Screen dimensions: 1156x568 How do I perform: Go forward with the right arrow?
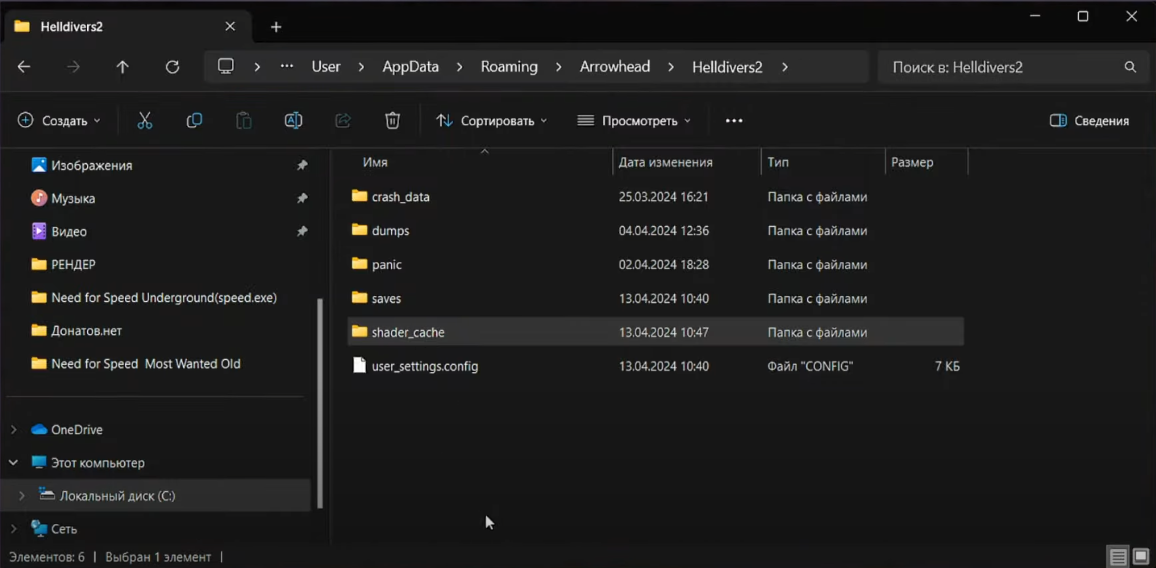(73, 67)
